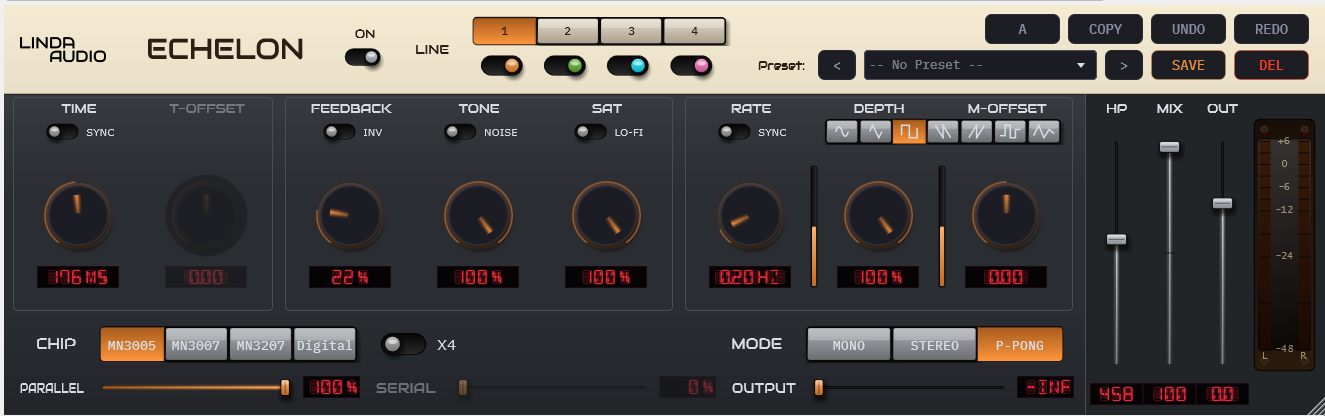
Task: Switch to delay line 2 tab
Action: 567,31
